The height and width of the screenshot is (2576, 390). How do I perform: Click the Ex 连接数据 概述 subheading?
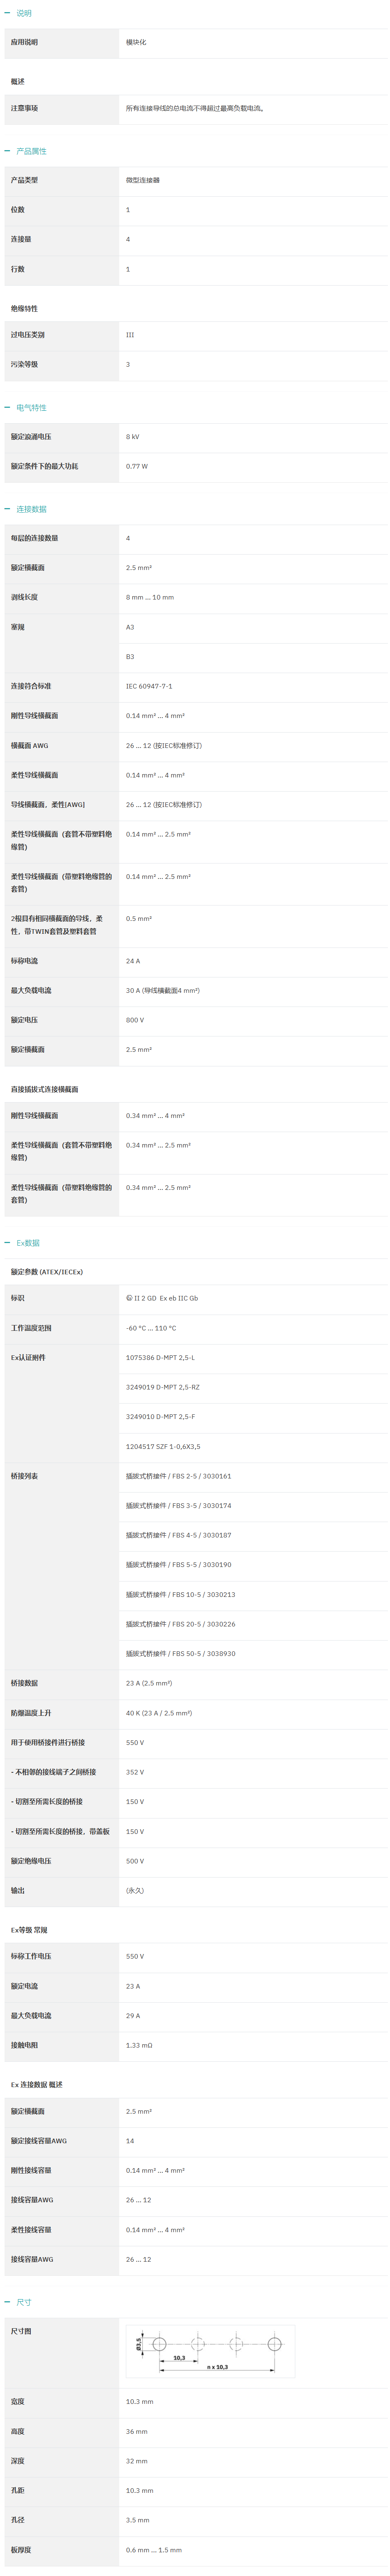pyautogui.click(x=37, y=2085)
